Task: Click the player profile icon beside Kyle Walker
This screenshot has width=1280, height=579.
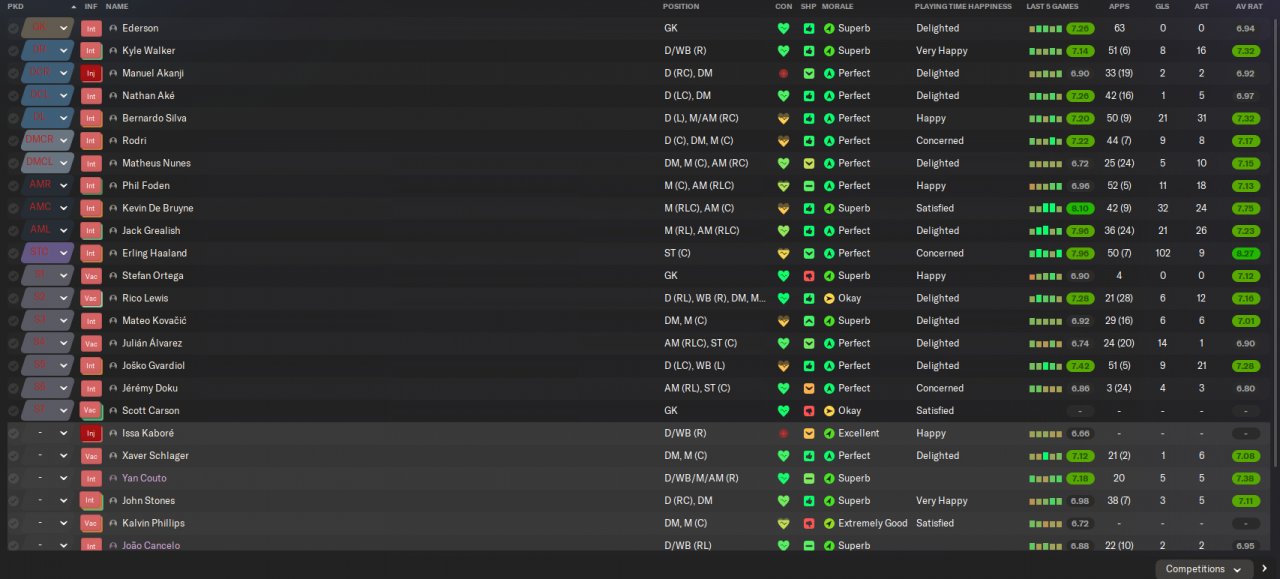Action: coord(113,51)
